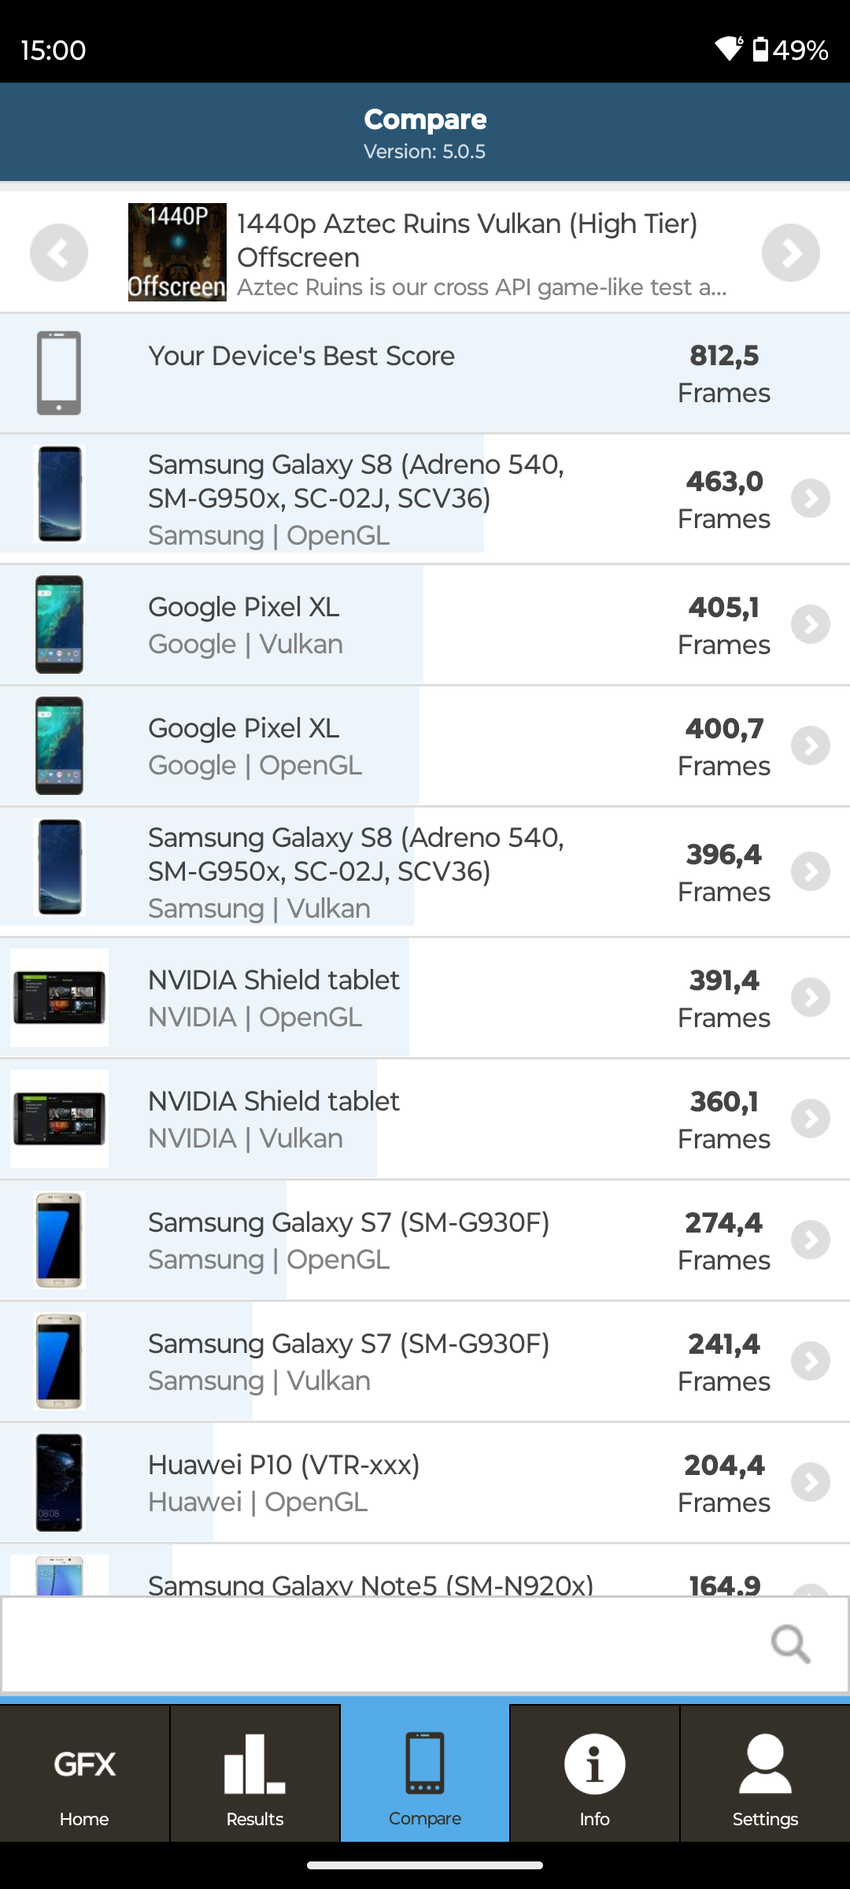The width and height of the screenshot is (850, 1889).
Task: Switch to the Results tab
Action: coord(255,1773)
